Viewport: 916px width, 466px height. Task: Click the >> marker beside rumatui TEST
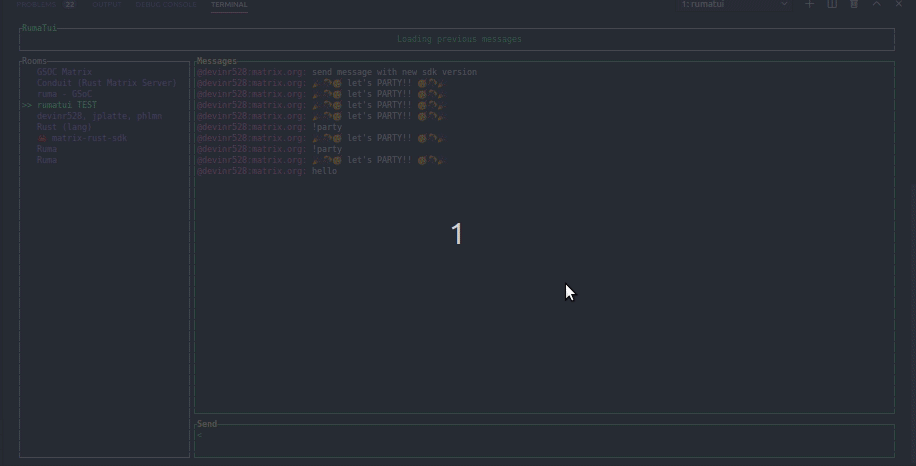click(x=27, y=105)
